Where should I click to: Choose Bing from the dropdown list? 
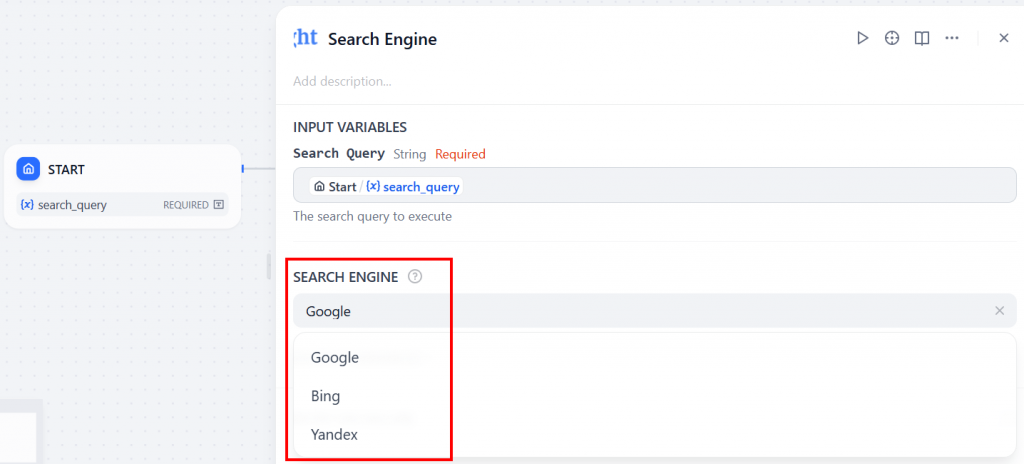coord(326,396)
